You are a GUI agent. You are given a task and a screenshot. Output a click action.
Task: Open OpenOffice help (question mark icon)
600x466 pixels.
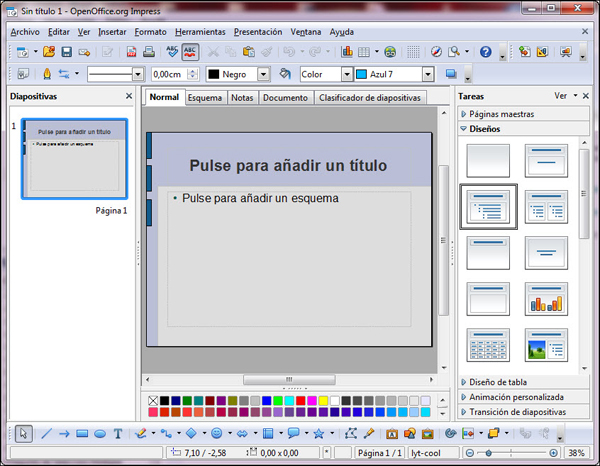tap(486, 52)
